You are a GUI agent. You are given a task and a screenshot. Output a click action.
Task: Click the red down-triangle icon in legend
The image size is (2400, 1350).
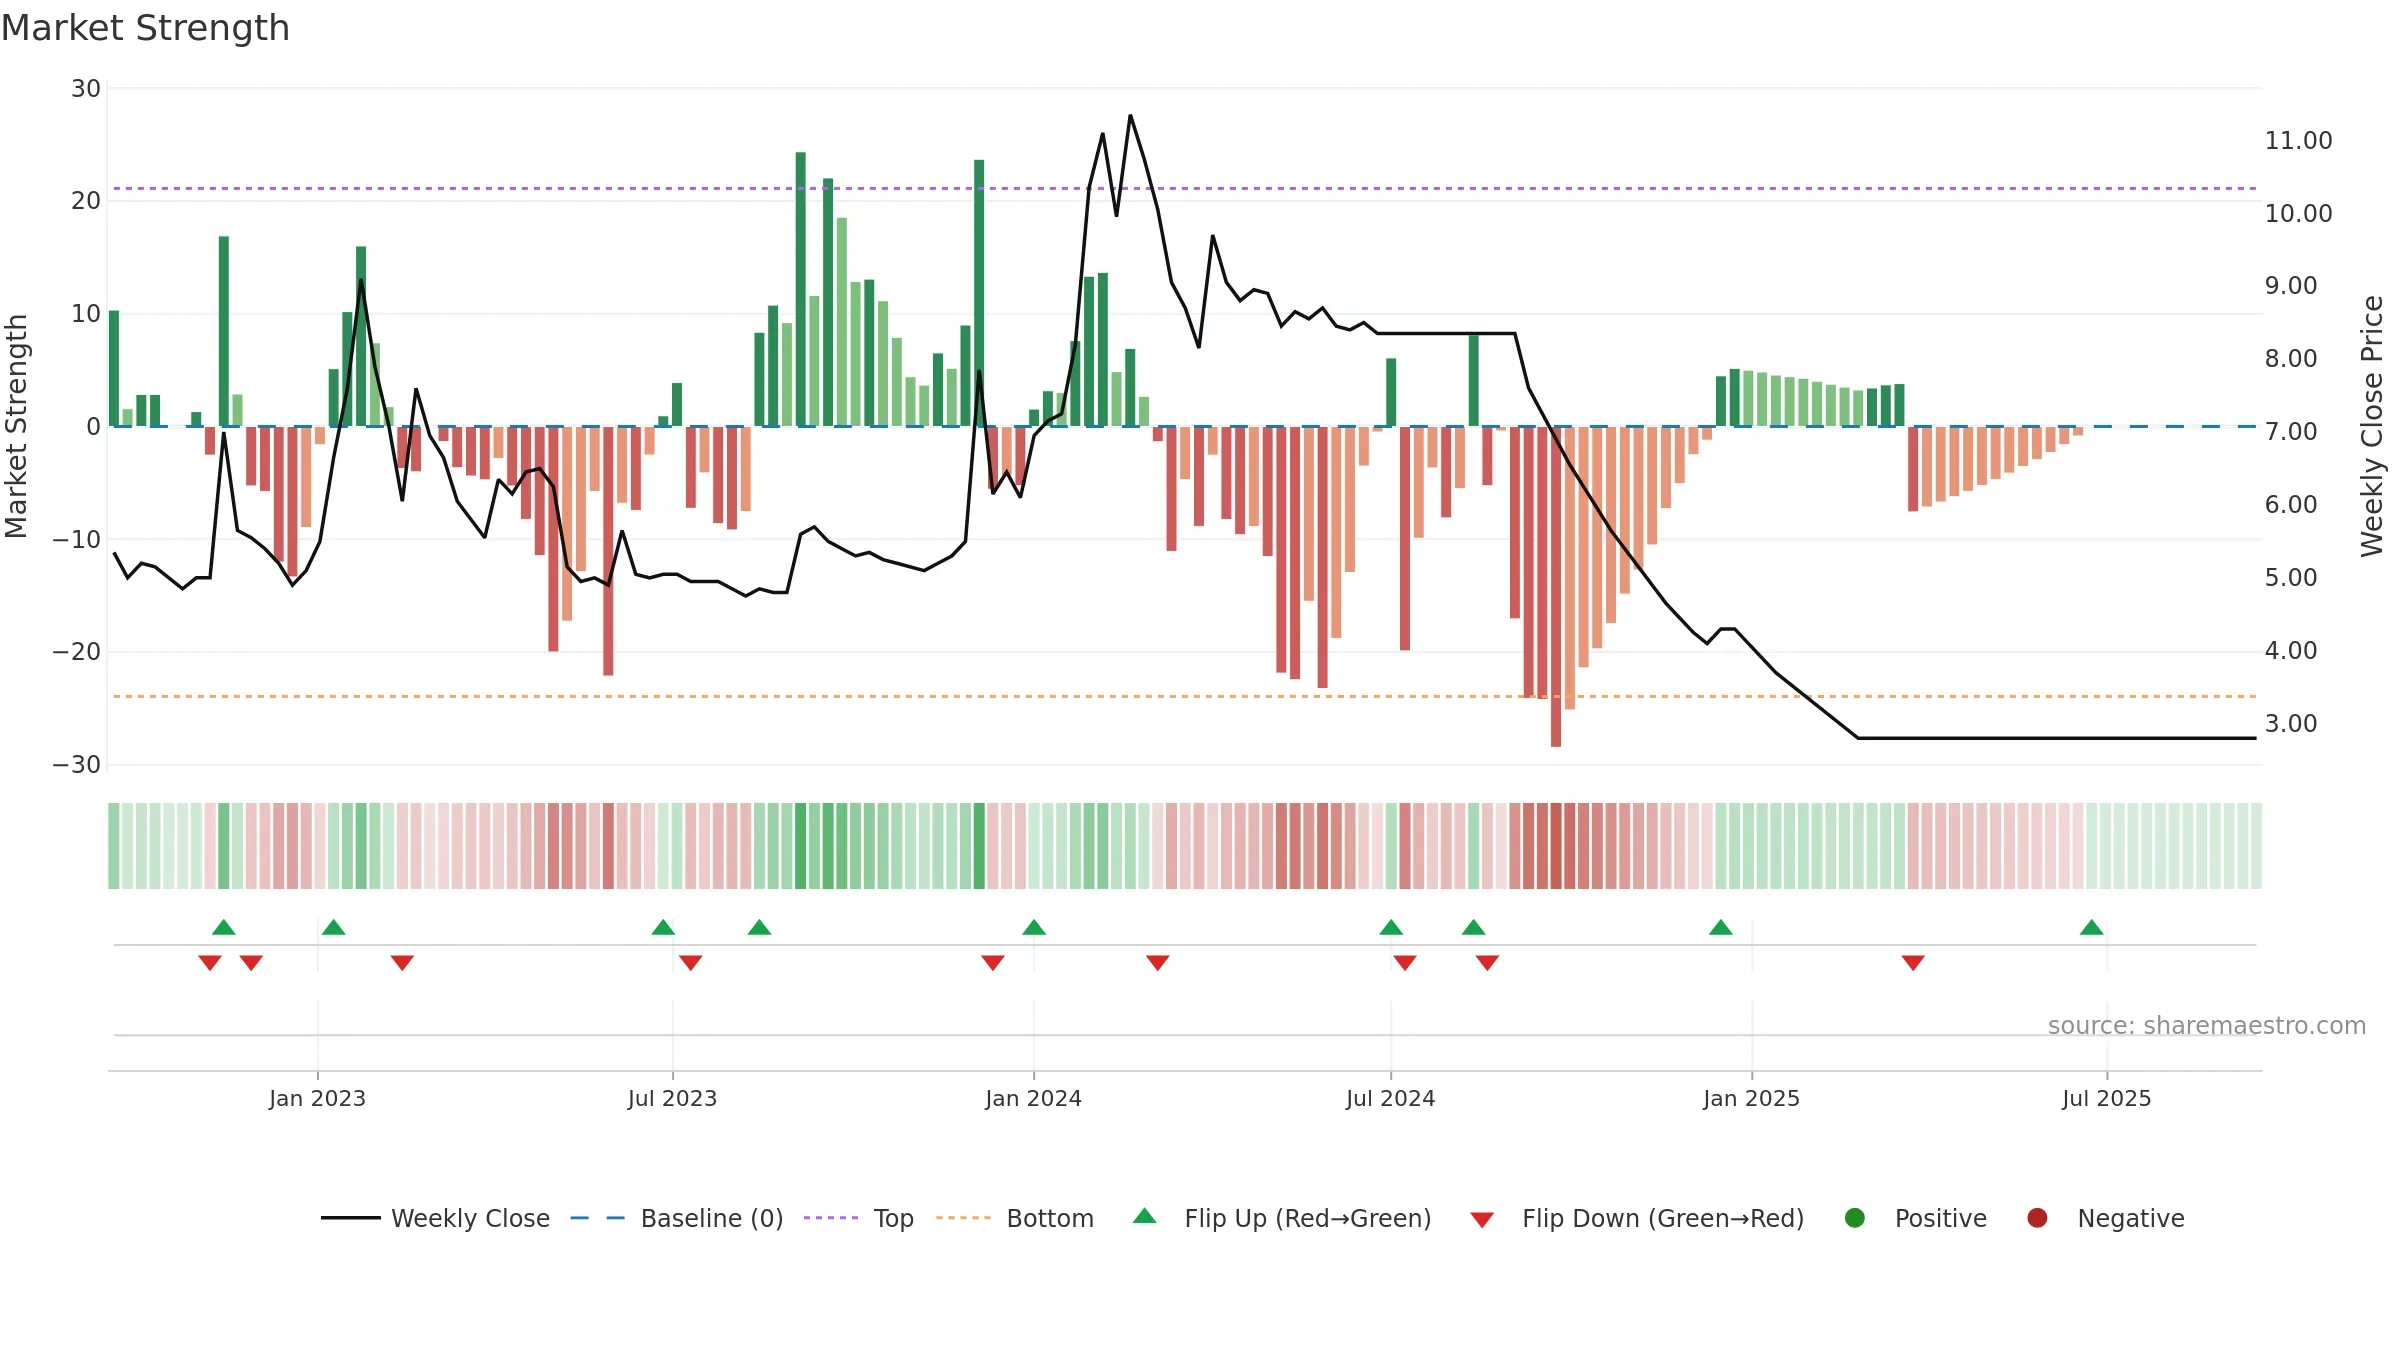[1482, 1220]
